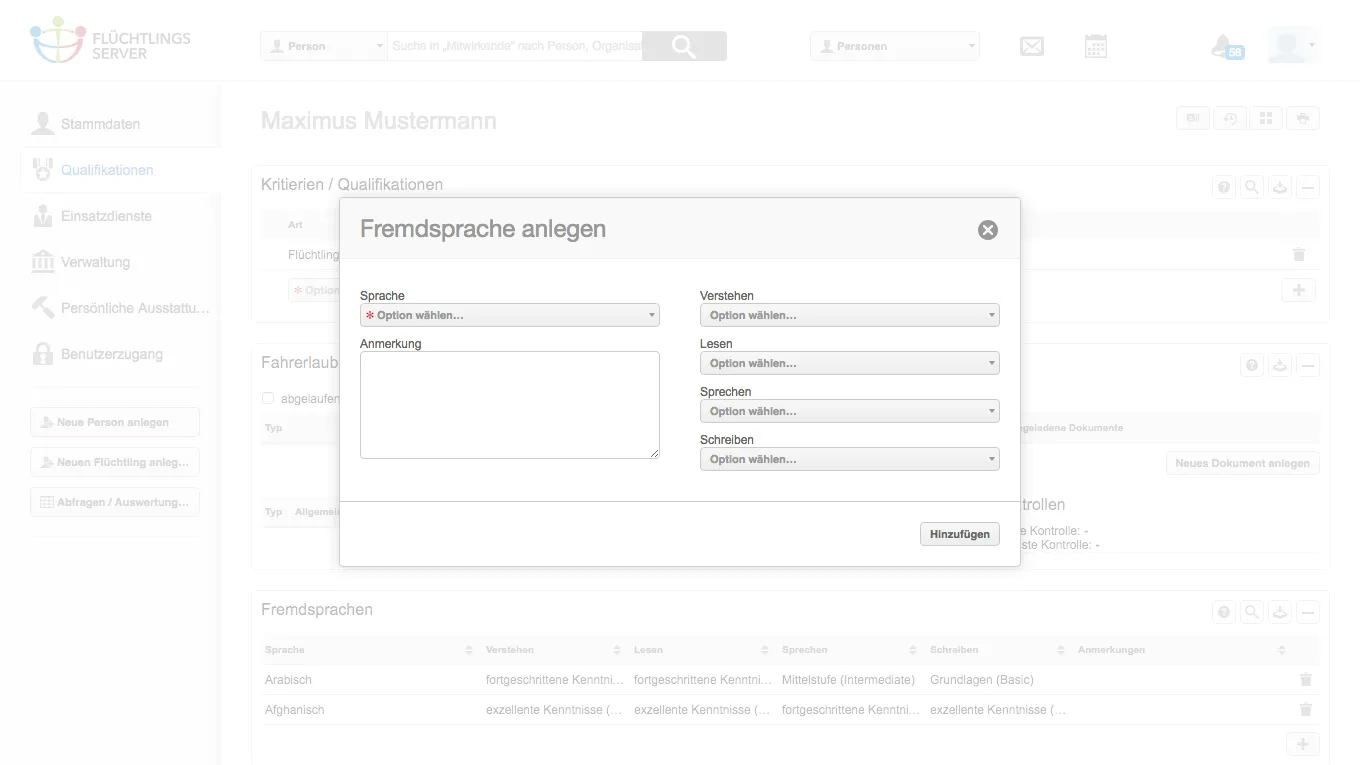Open the mail envelope icon
Screen dimensions: 1360x765
(1032, 46)
